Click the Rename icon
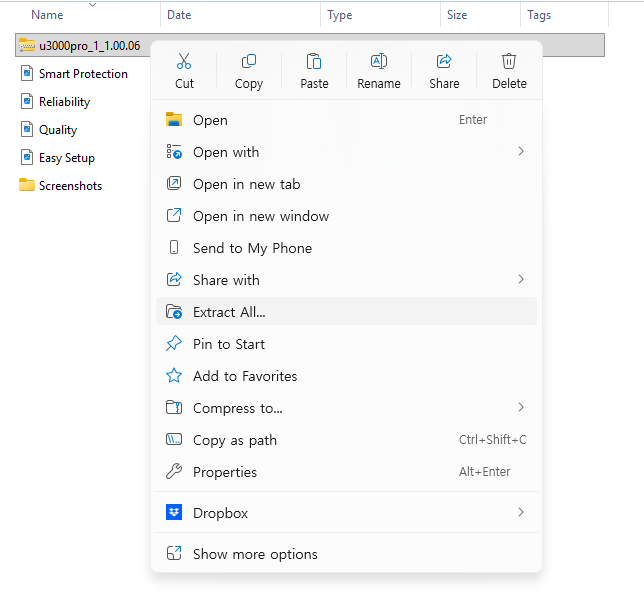The height and width of the screenshot is (596, 644). (379, 61)
